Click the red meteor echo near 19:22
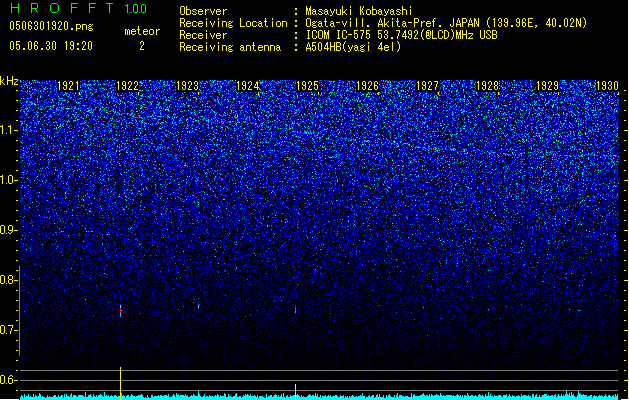The width and height of the screenshot is (629, 400). coord(120,311)
